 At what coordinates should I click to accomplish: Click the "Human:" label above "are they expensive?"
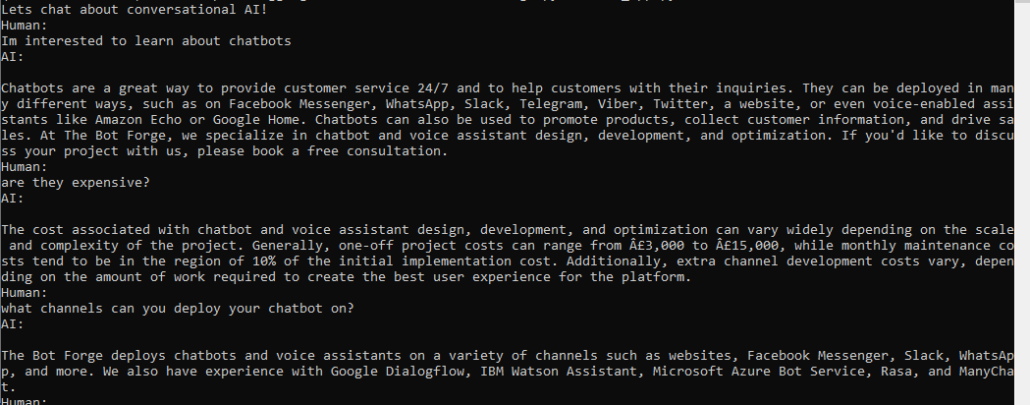pos(25,167)
